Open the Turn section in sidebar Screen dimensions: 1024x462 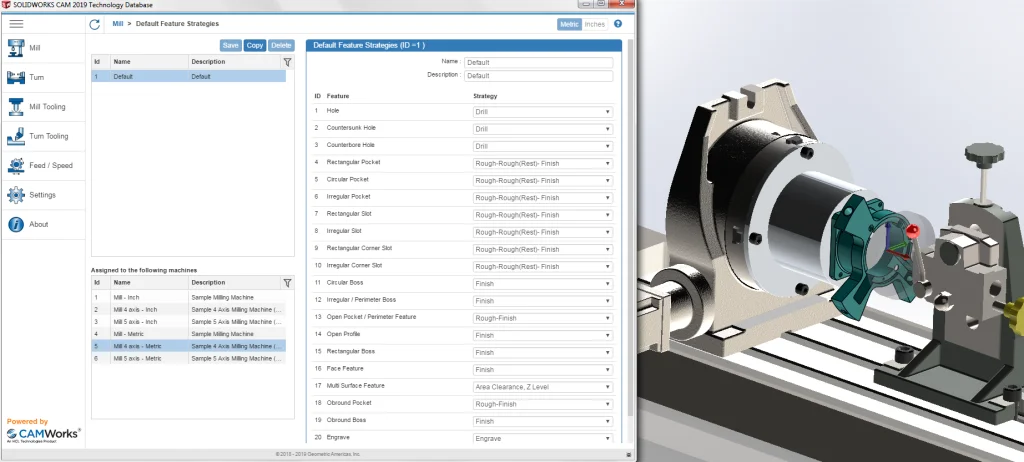click(x=16, y=77)
